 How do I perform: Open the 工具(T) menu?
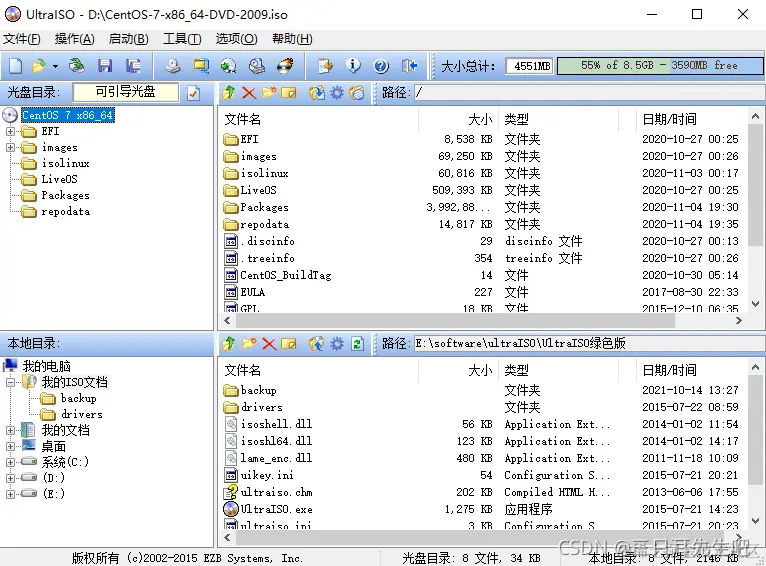click(x=182, y=39)
